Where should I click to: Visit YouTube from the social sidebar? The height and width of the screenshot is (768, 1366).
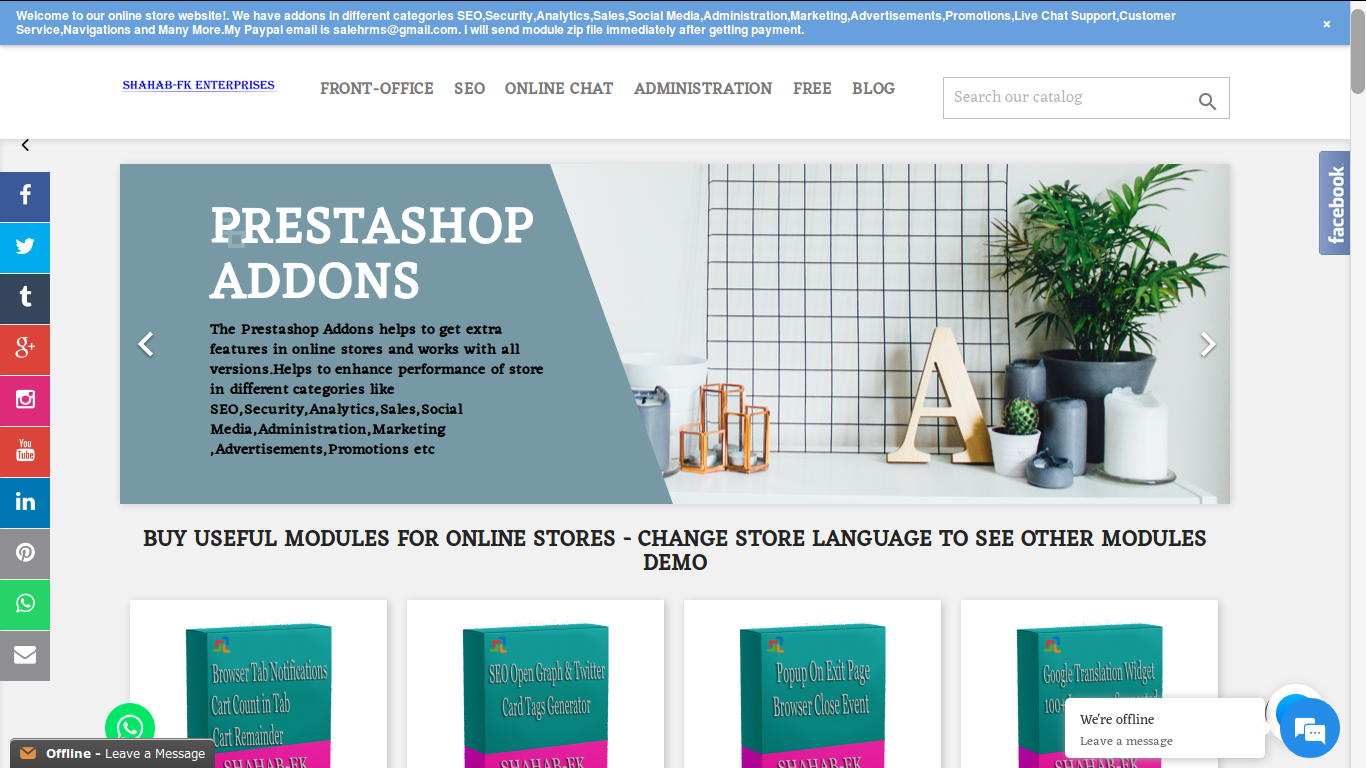pos(25,451)
